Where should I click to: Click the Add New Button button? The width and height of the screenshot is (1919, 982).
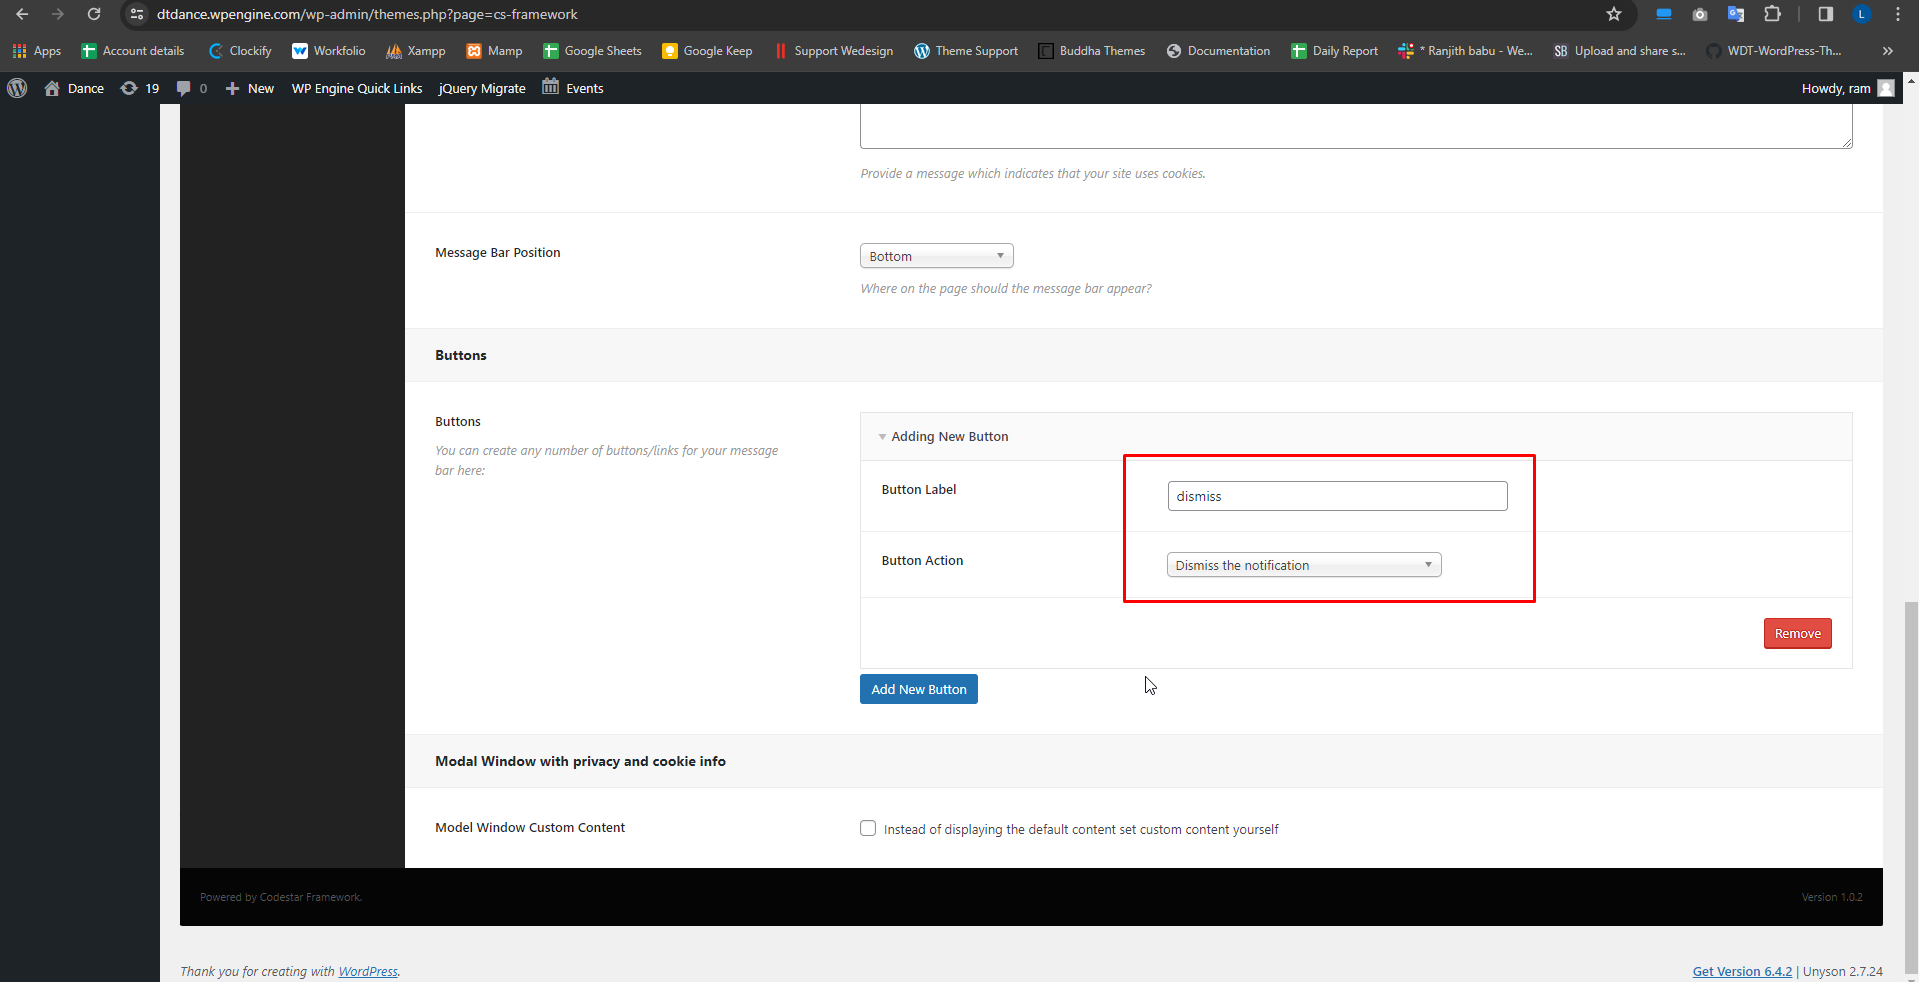918,689
